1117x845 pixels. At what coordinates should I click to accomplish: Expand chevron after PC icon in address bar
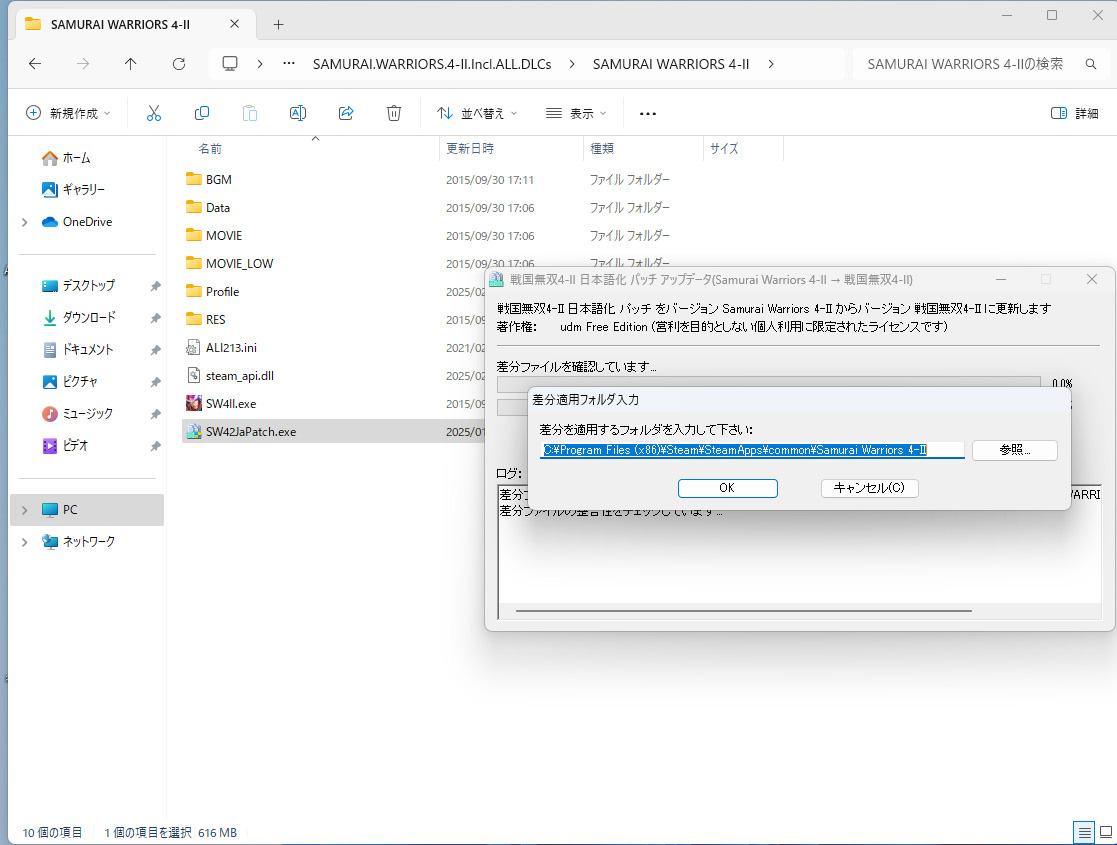click(260, 64)
